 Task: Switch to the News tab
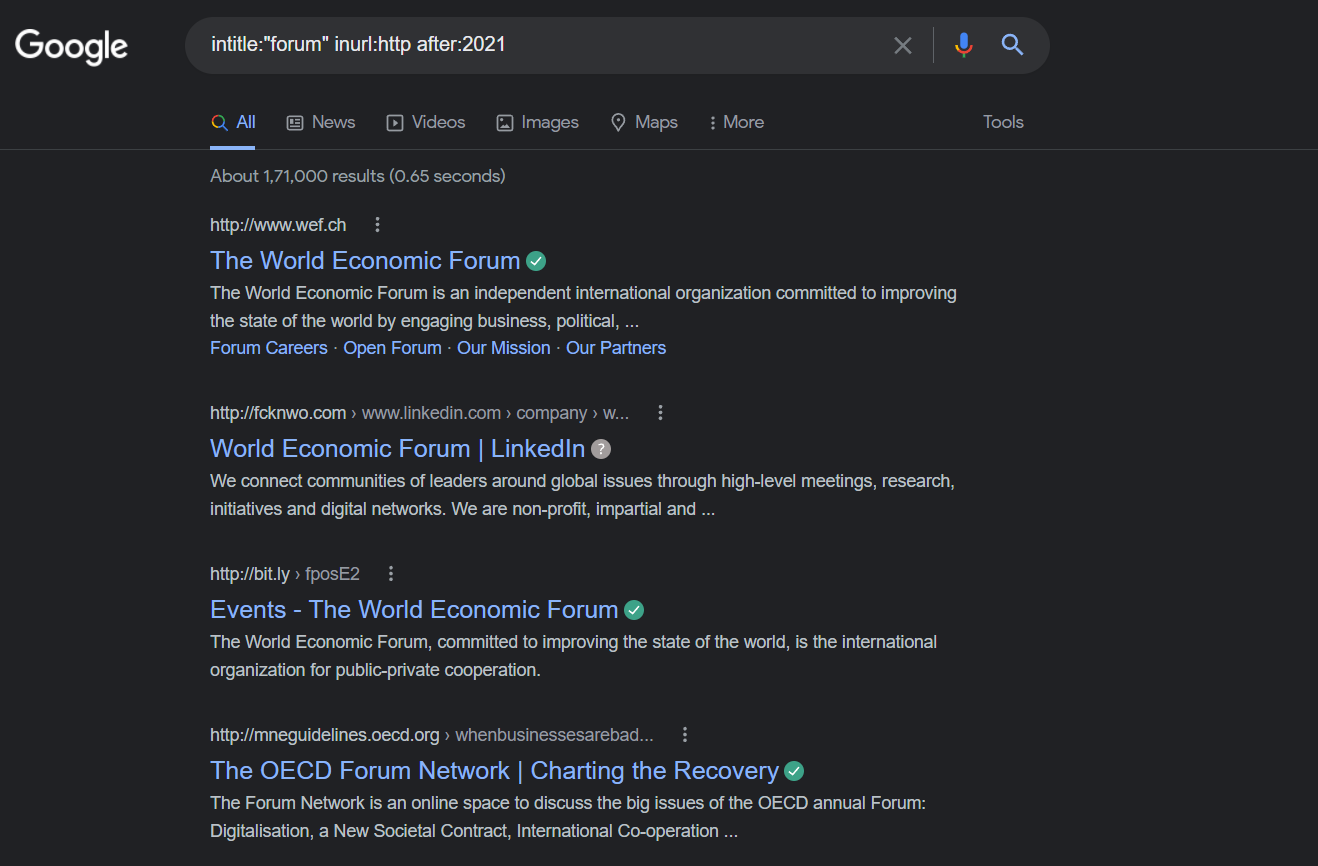click(321, 122)
